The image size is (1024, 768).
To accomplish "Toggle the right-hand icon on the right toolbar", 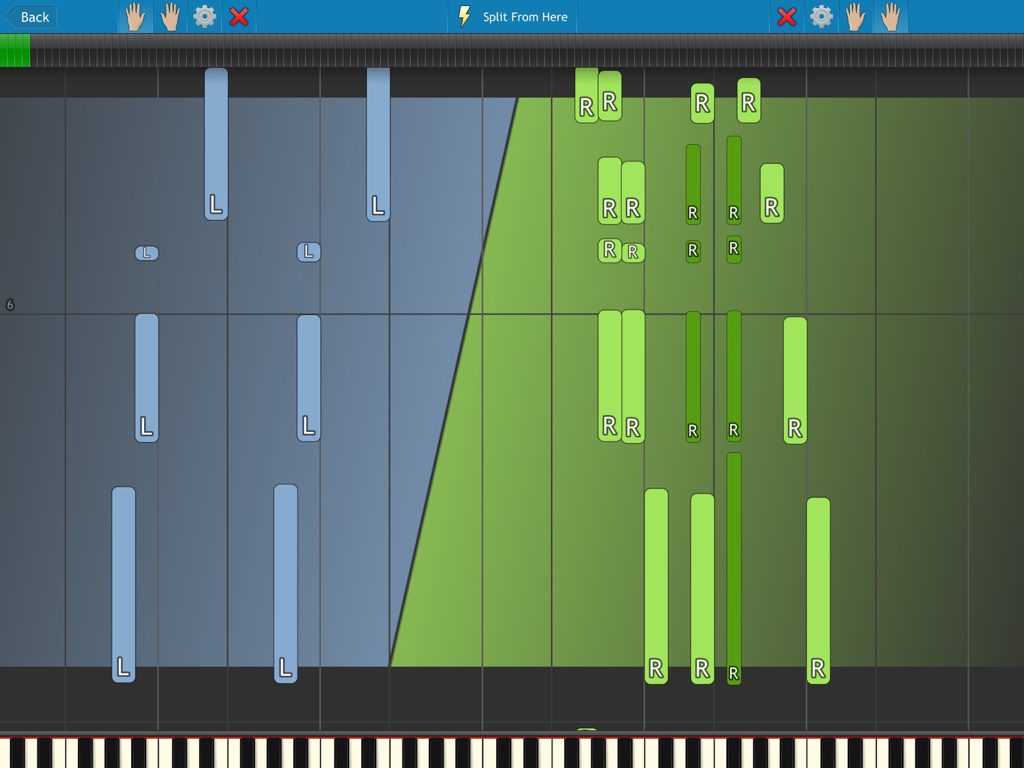I will pos(890,16).
